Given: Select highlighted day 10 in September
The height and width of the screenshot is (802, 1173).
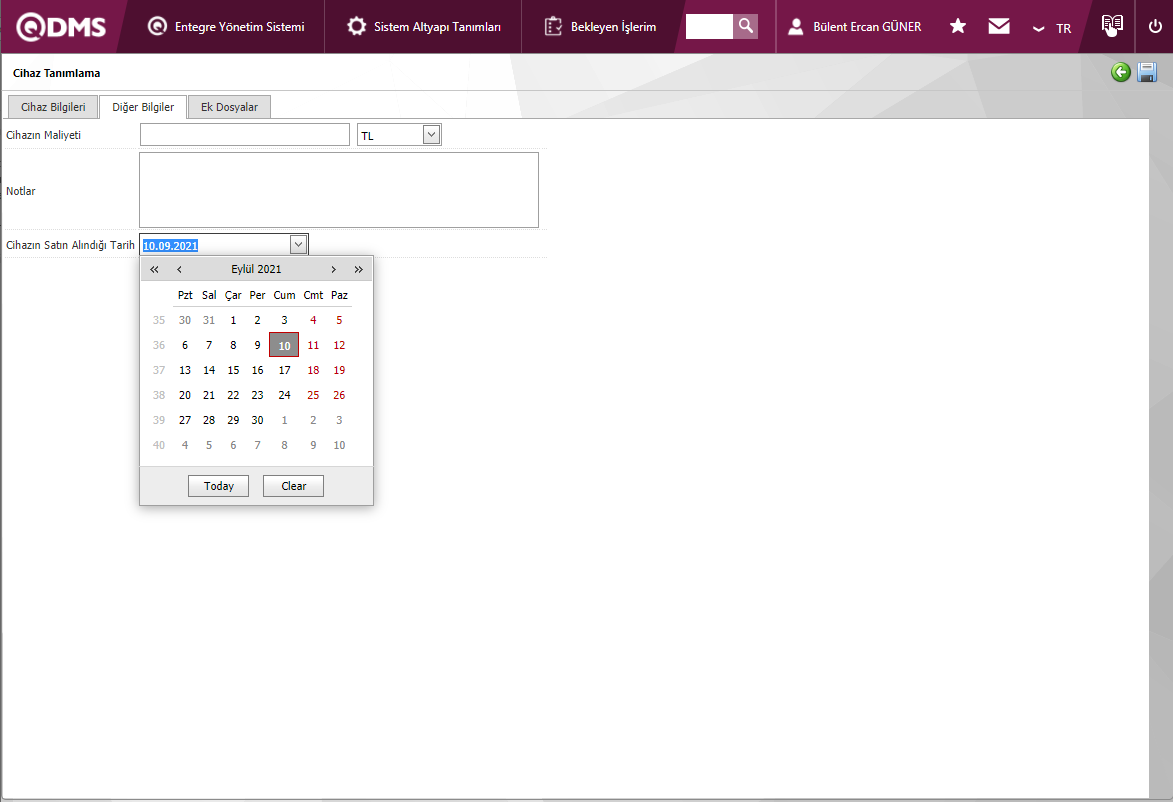Looking at the screenshot, I should (x=284, y=345).
